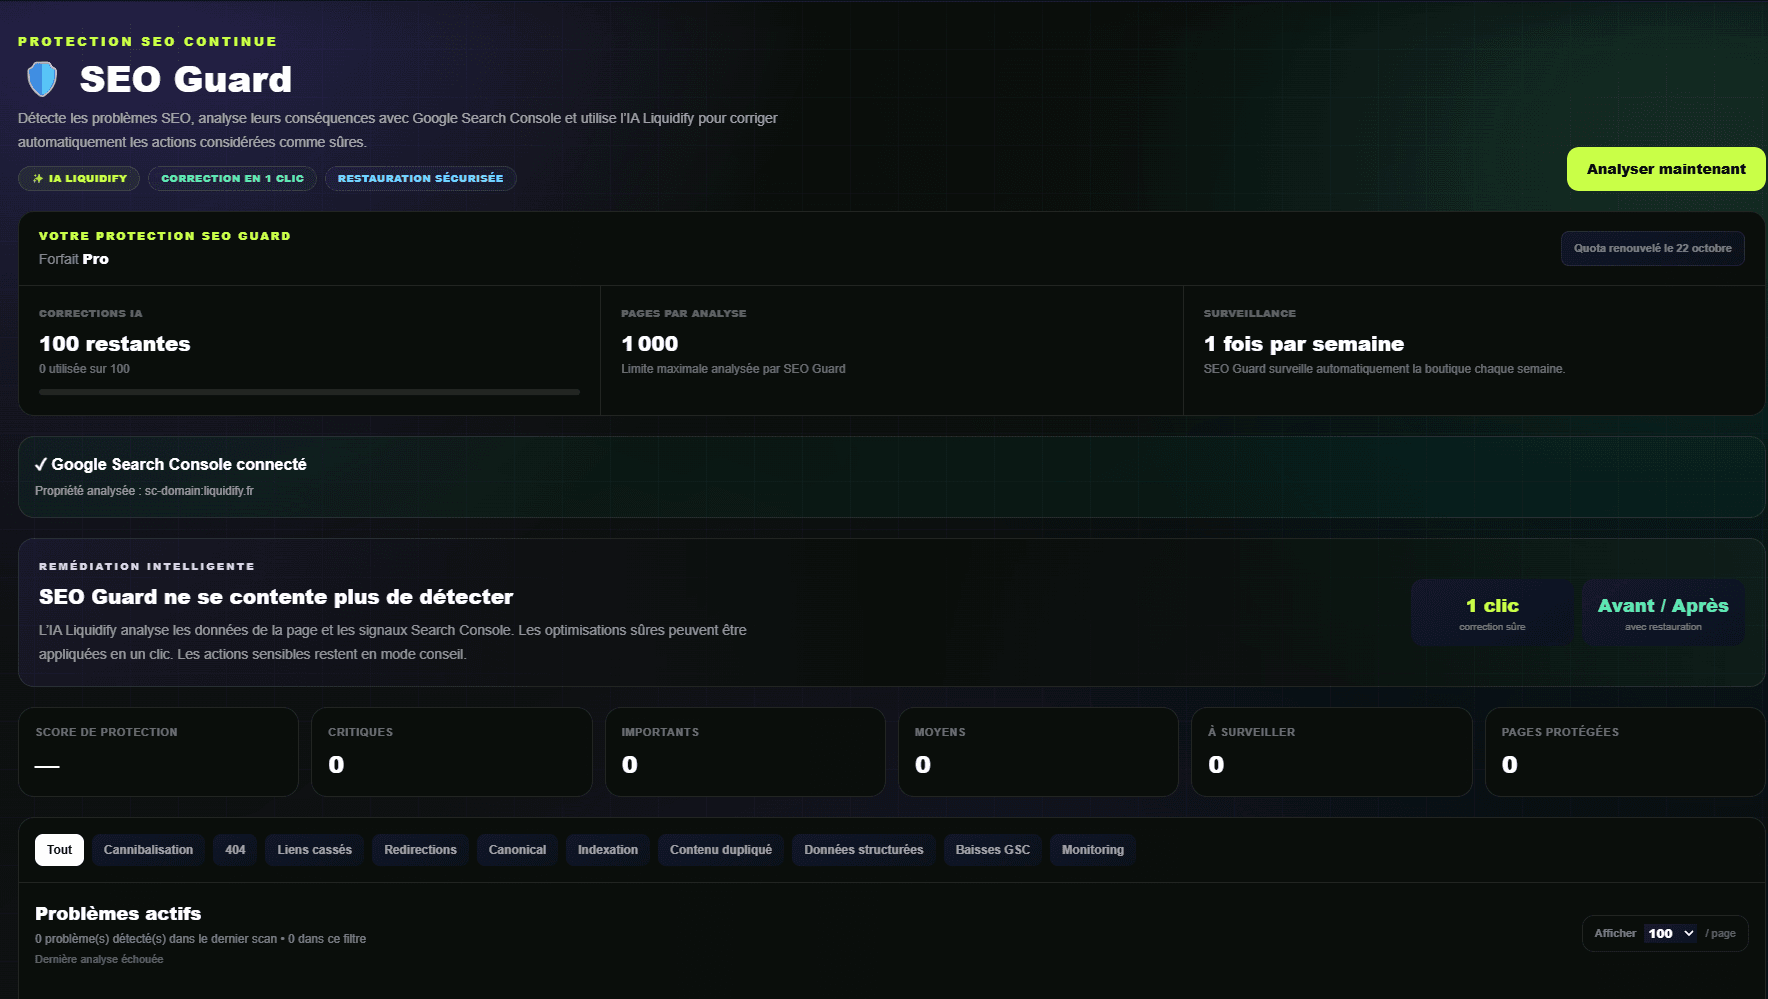Click the 100 restantes value
This screenshot has height=999, width=1768.
click(x=115, y=344)
